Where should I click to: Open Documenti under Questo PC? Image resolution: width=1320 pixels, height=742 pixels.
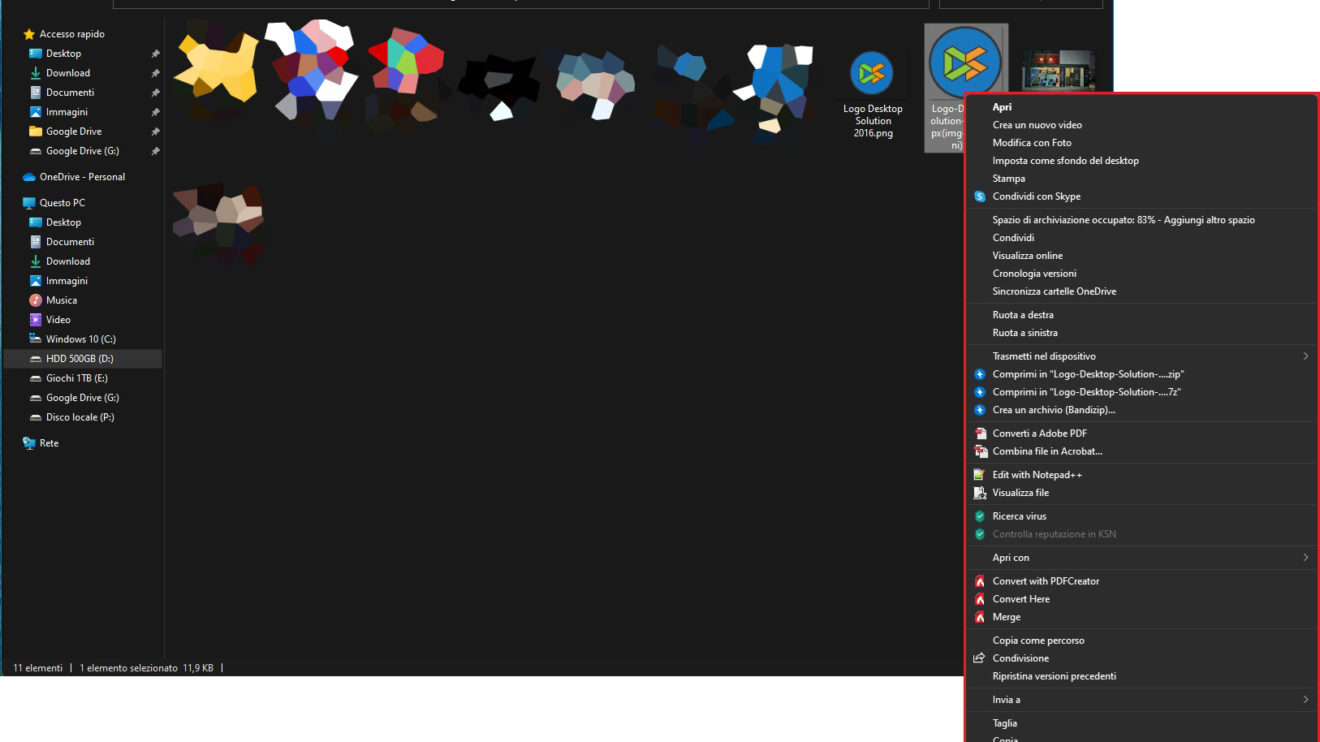(x=70, y=242)
